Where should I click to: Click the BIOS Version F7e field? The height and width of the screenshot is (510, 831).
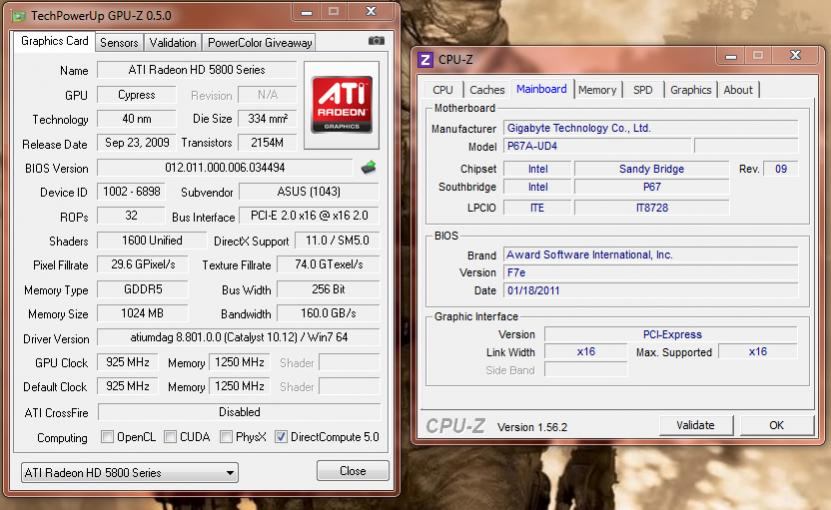coord(651,273)
